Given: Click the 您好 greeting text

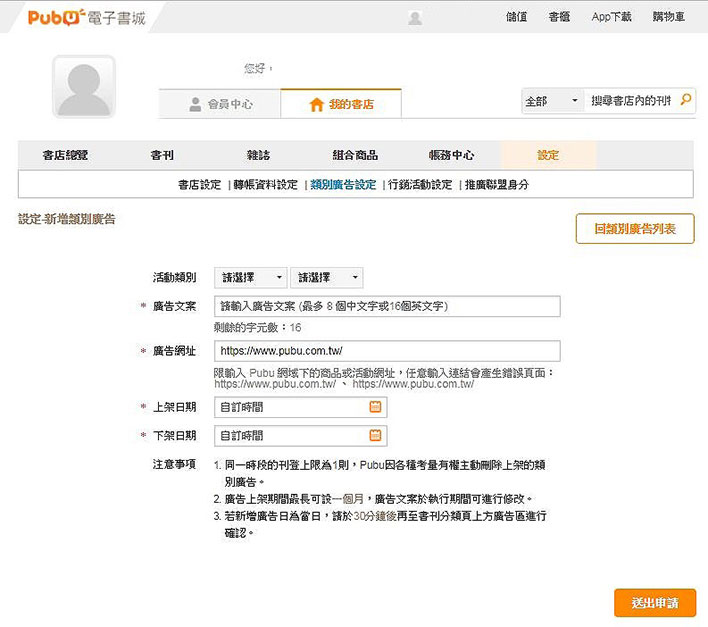Looking at the screenshot, I should 258,69.
